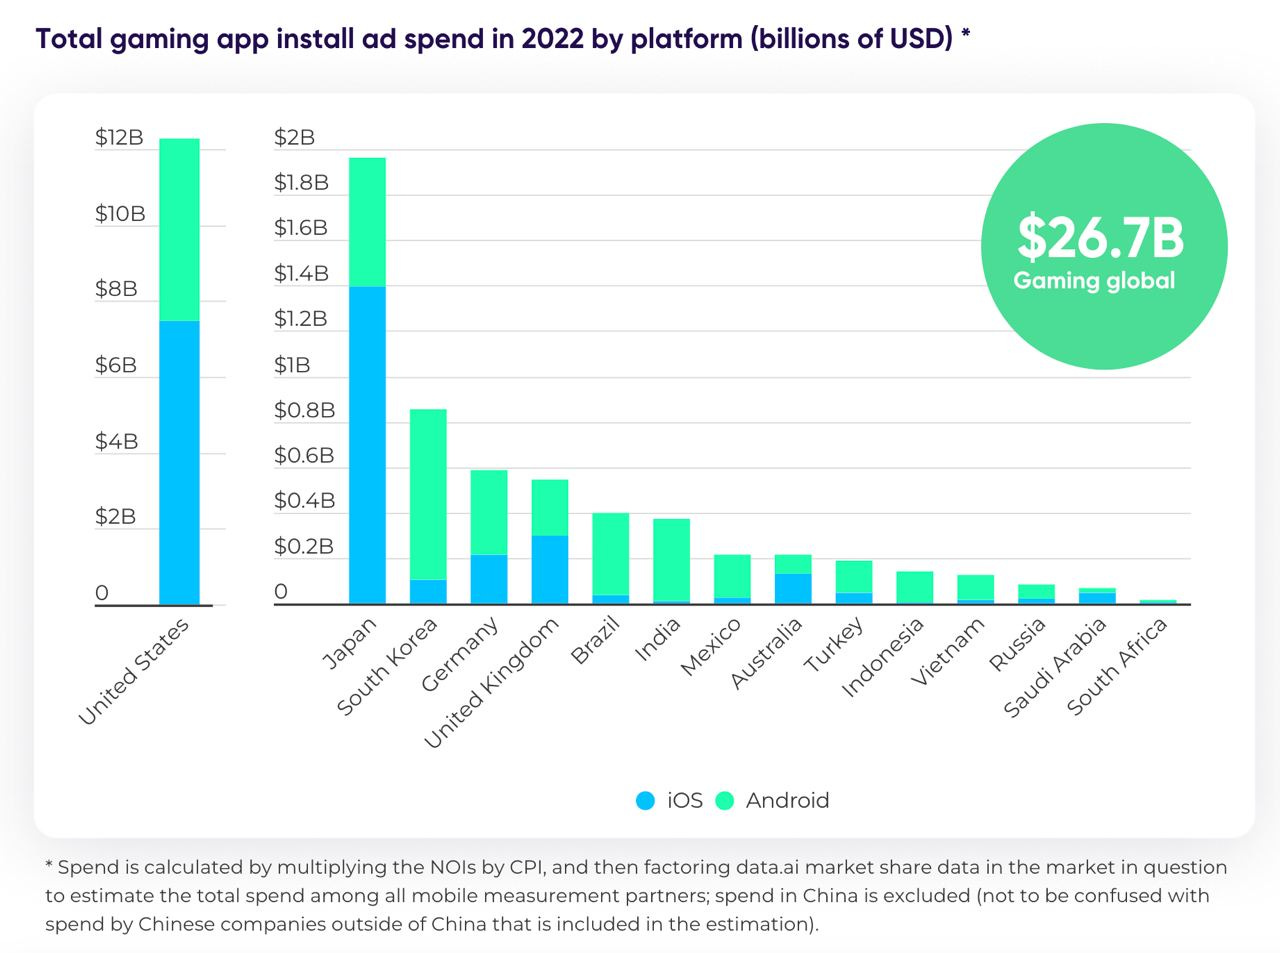This screenshot has height=953, width=1280.
Task: Click the $1.4B y-axis value
Action: (x=301, y=273)
